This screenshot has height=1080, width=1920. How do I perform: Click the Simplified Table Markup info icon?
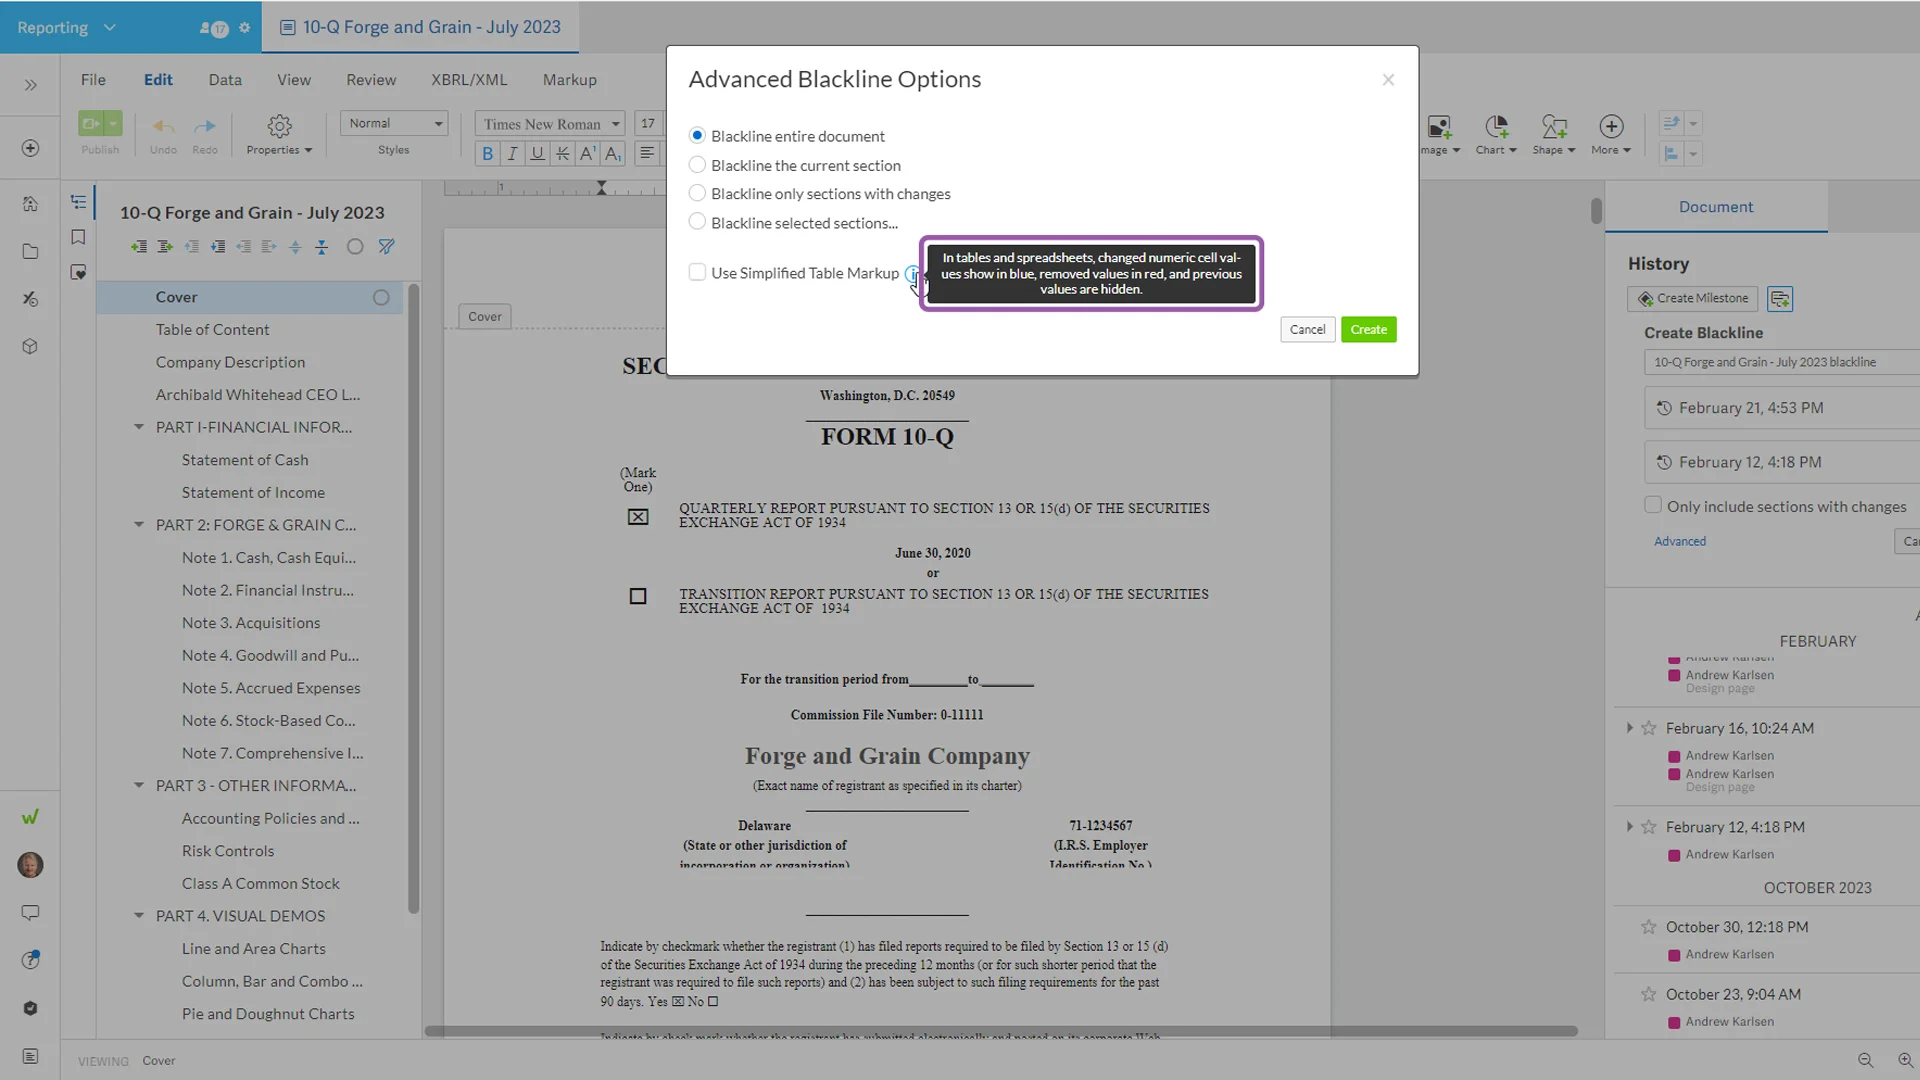(x=911, y=273)
